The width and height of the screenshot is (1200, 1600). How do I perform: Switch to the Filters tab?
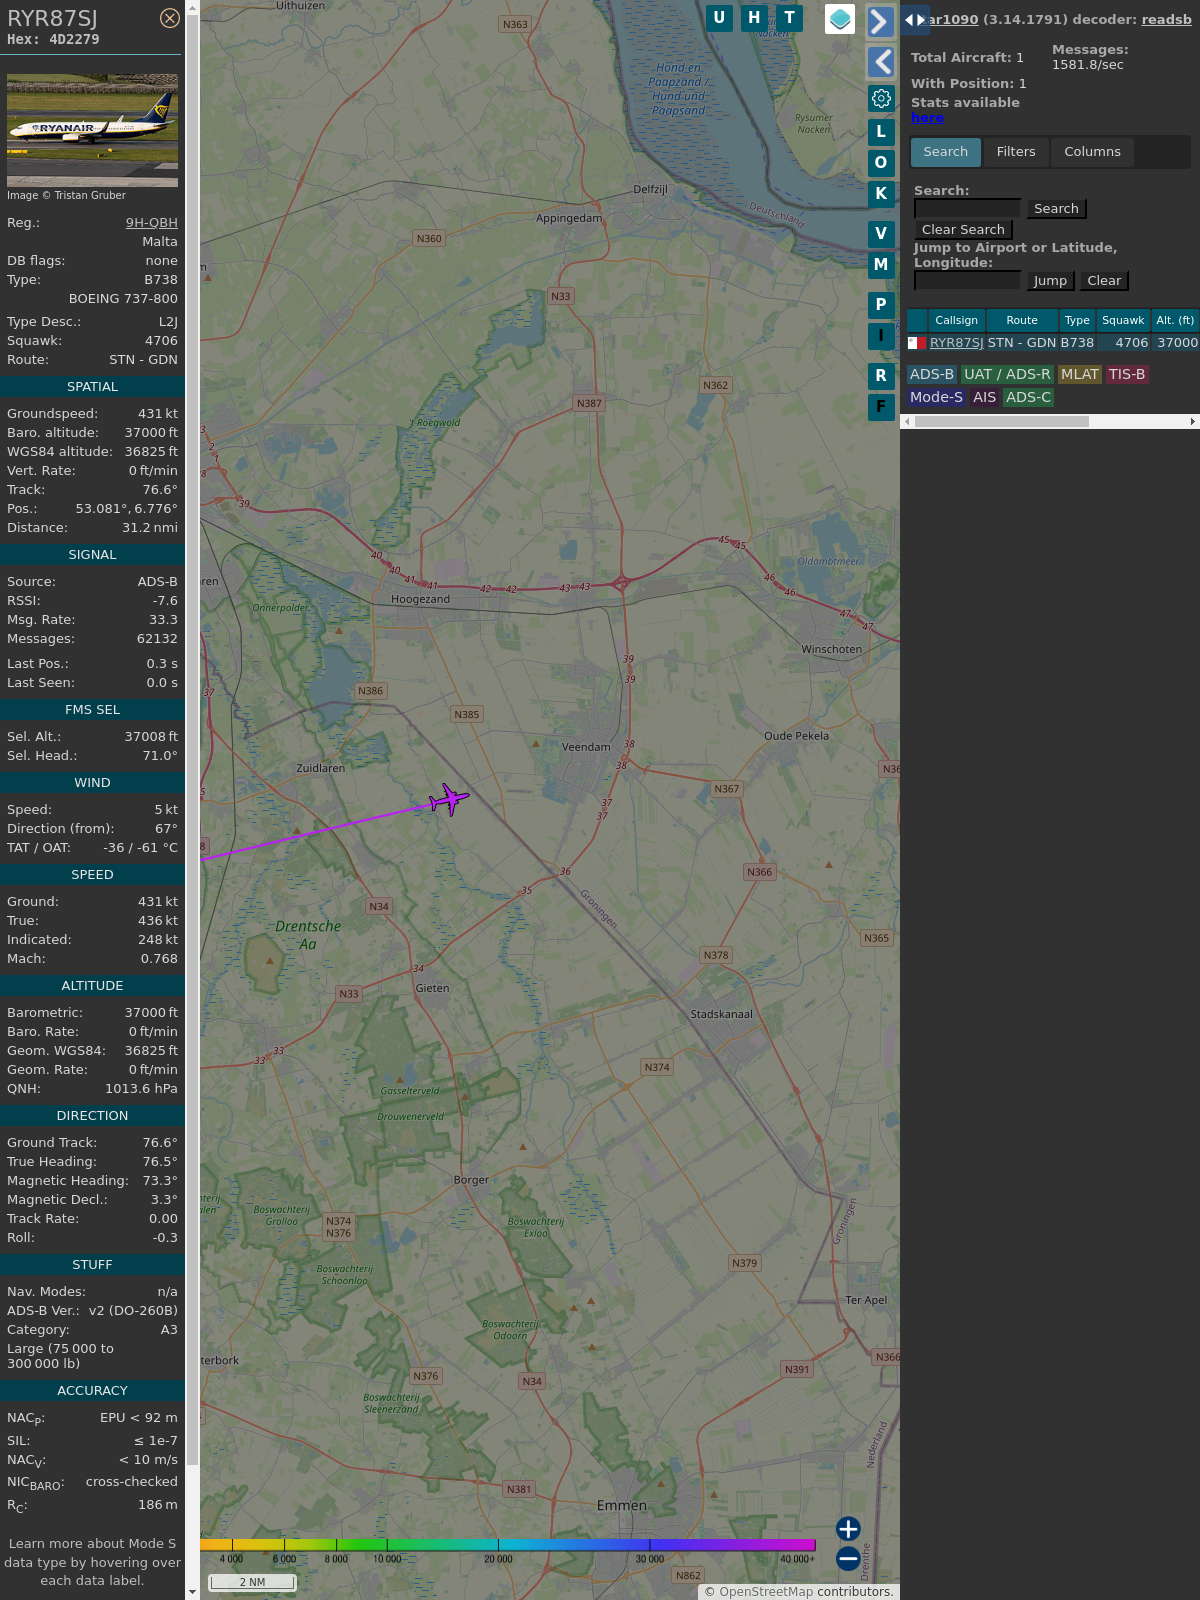(x=1016, y=152)
